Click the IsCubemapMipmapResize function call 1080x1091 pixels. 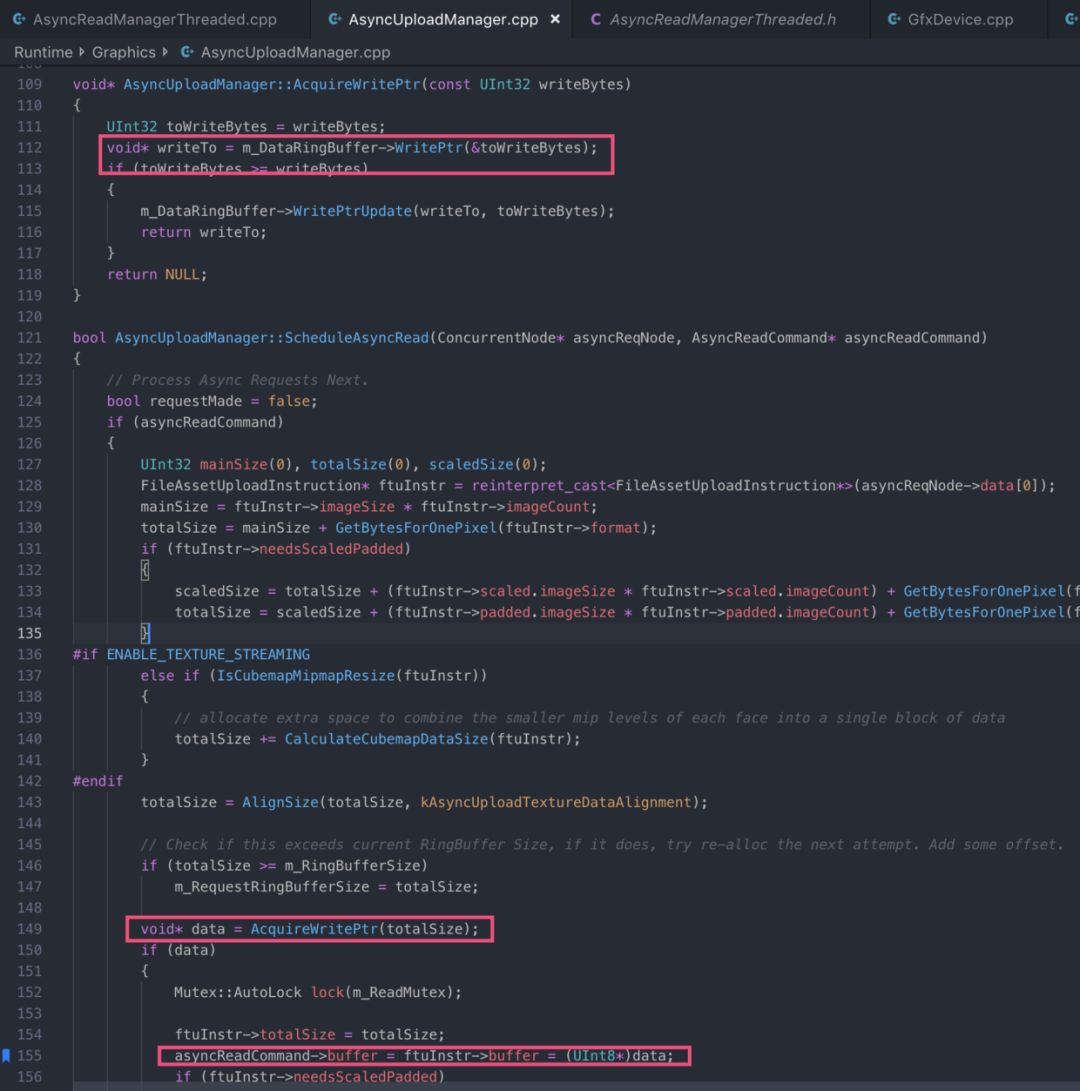point(305,676)
